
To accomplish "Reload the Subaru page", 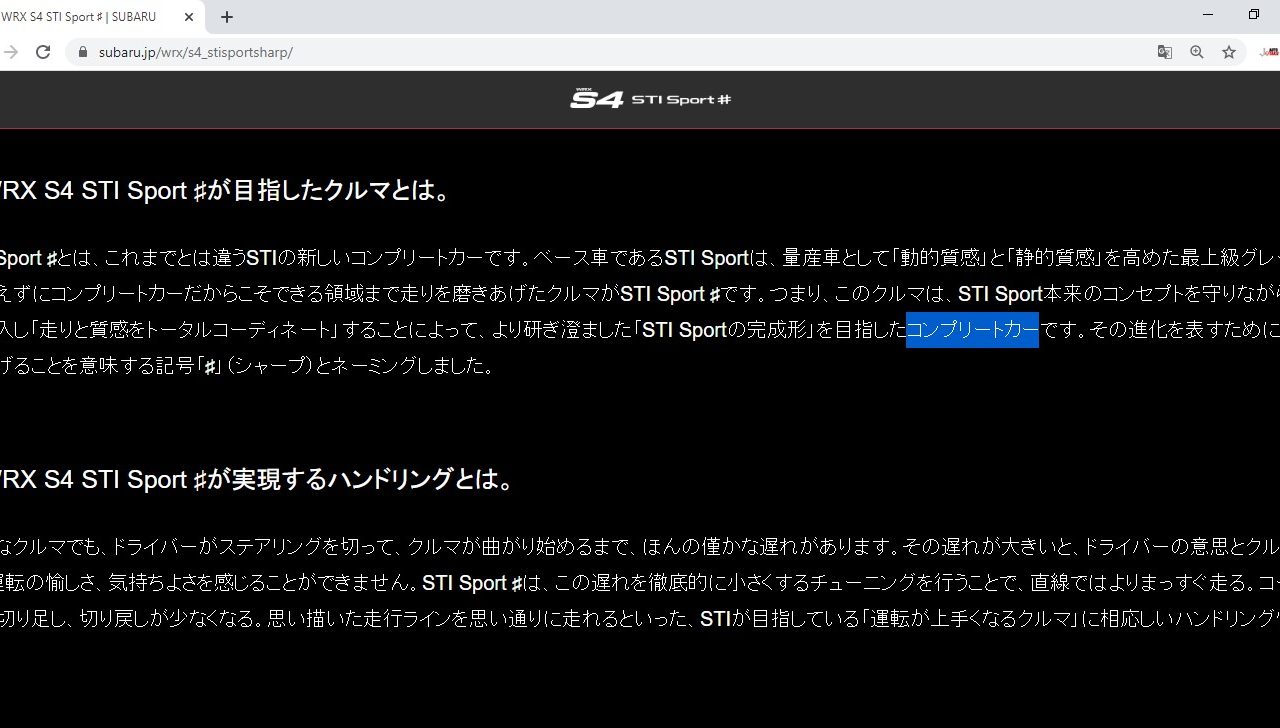I will pos(43,52).
